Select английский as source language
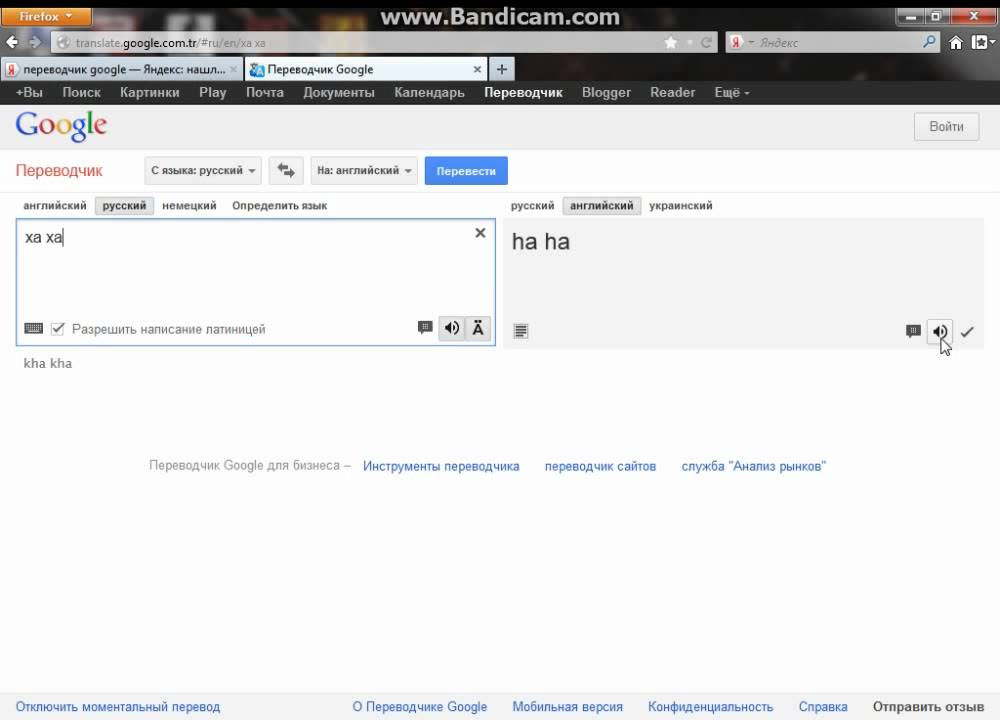This screenshot has height=720, width=1000. pyautogui.click(x=55, y=205)
